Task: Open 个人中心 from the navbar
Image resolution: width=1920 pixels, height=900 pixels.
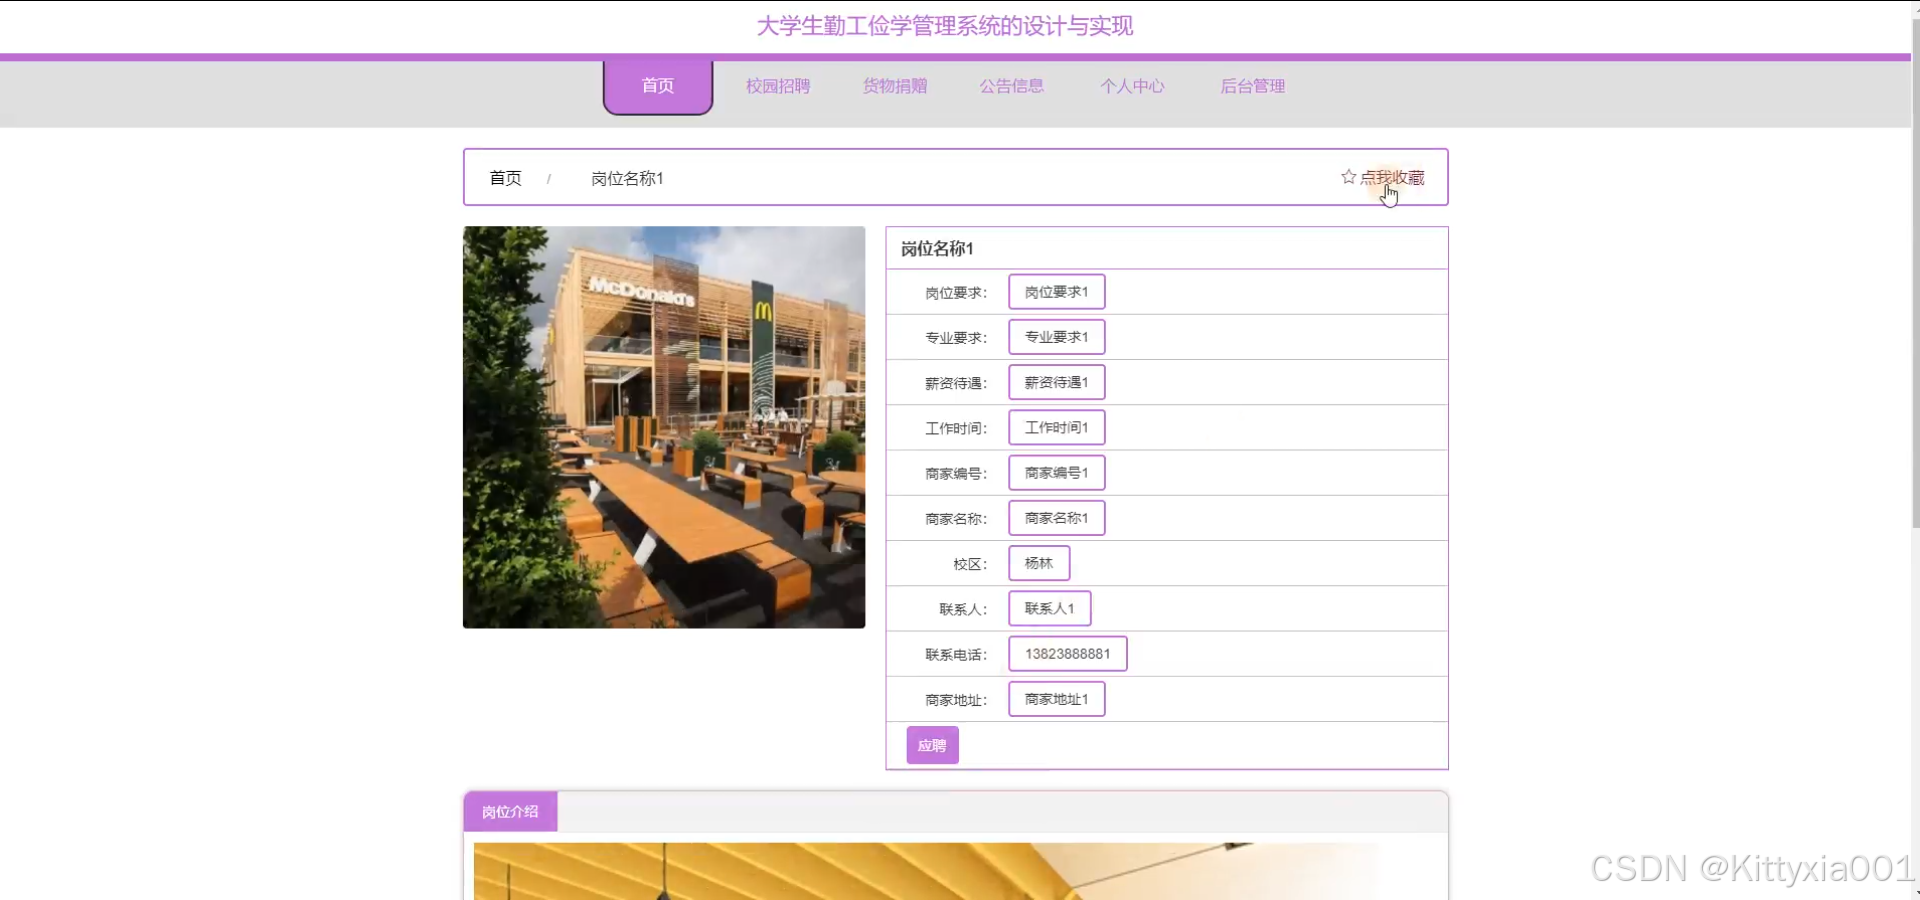Action: pos(1132,87)
